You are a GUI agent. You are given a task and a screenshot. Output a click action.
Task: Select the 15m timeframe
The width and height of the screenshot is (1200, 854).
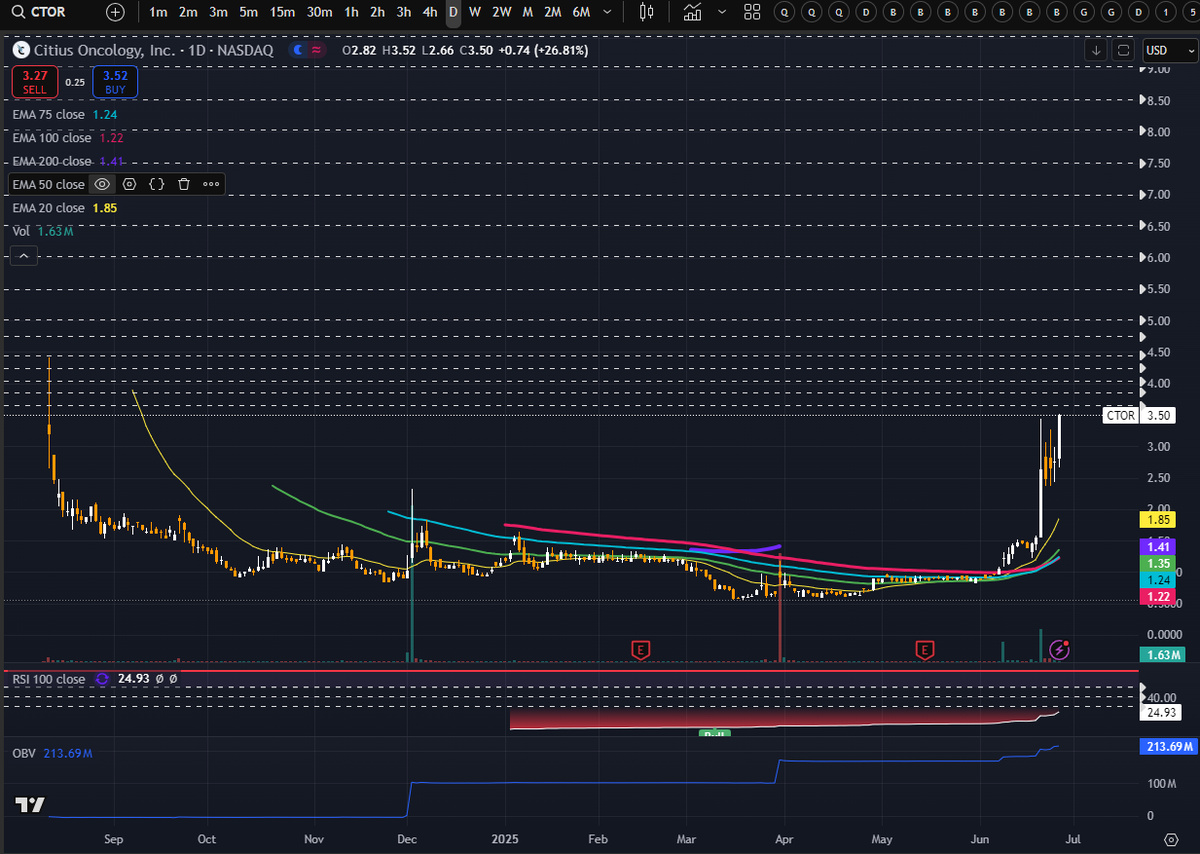coord(283,12)
